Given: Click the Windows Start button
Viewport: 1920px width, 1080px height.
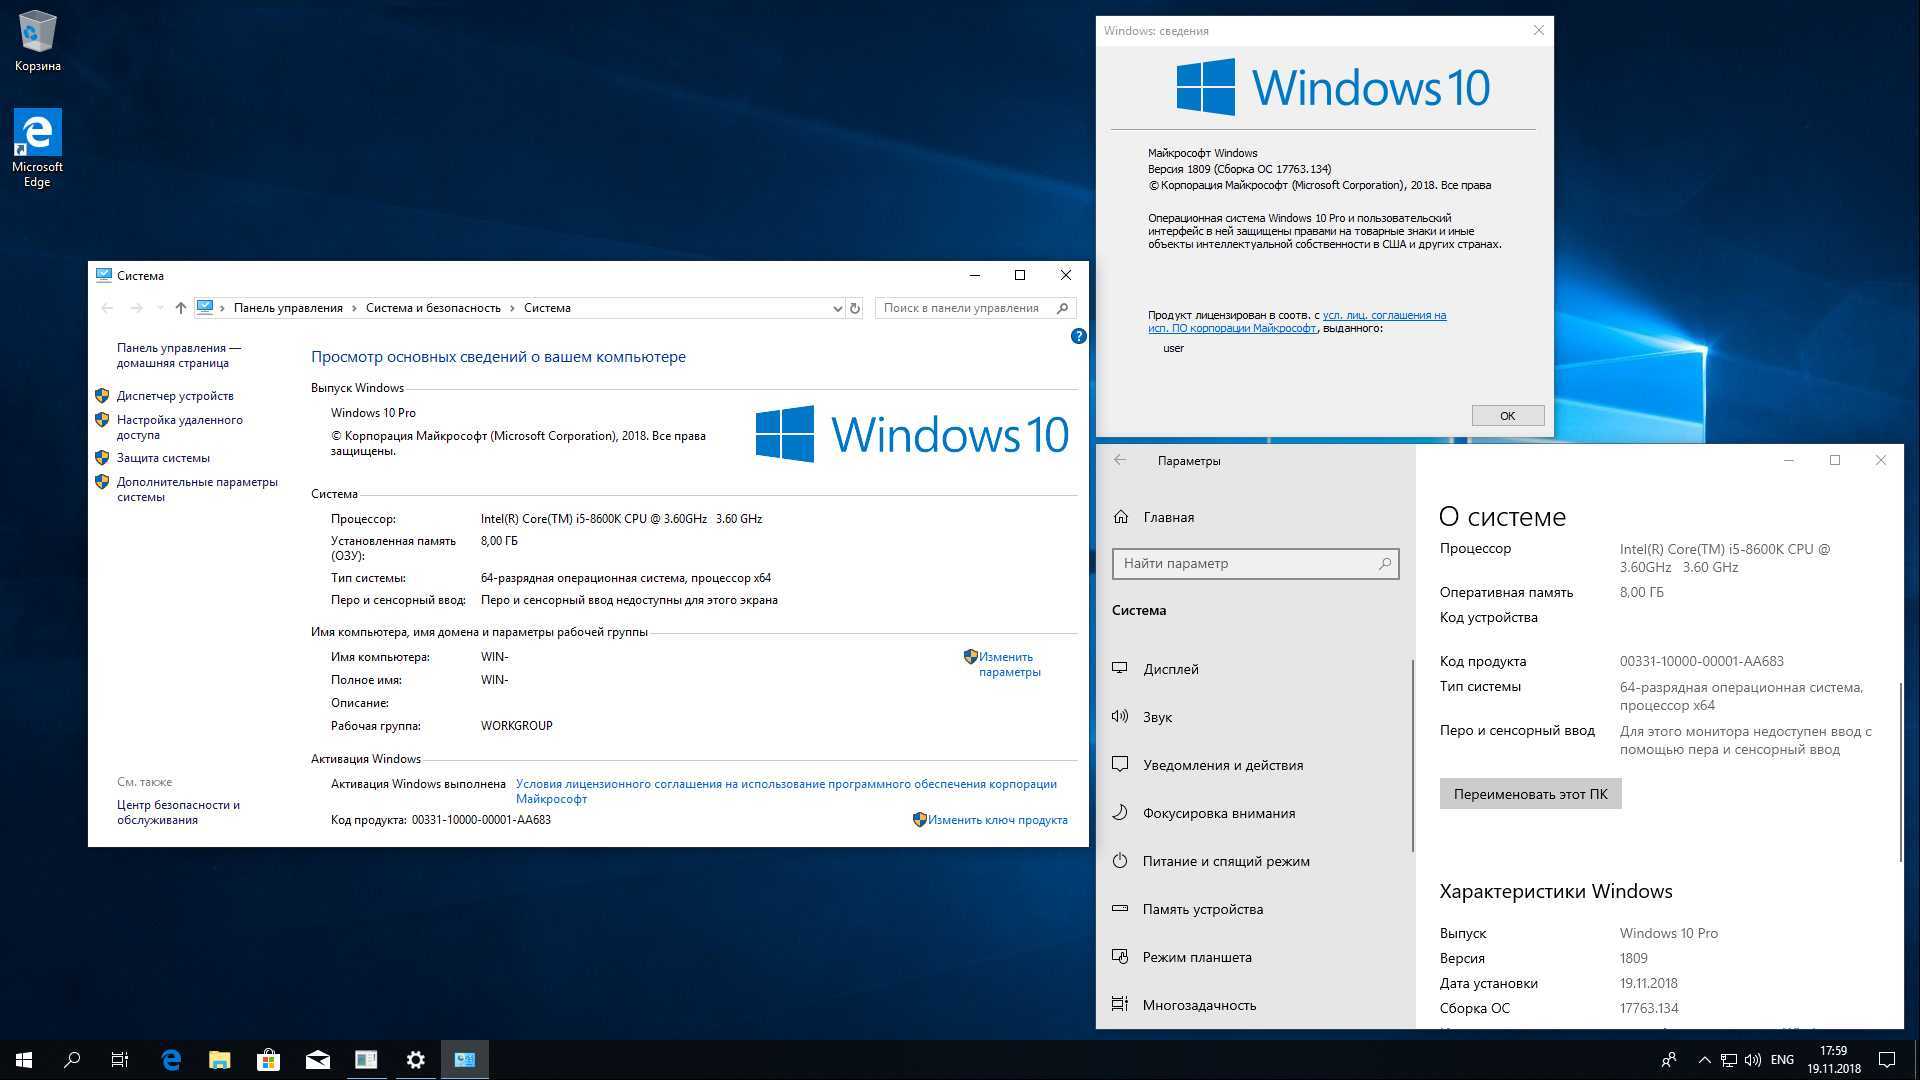Looking at the screenshot, I should pos(24,1060).
